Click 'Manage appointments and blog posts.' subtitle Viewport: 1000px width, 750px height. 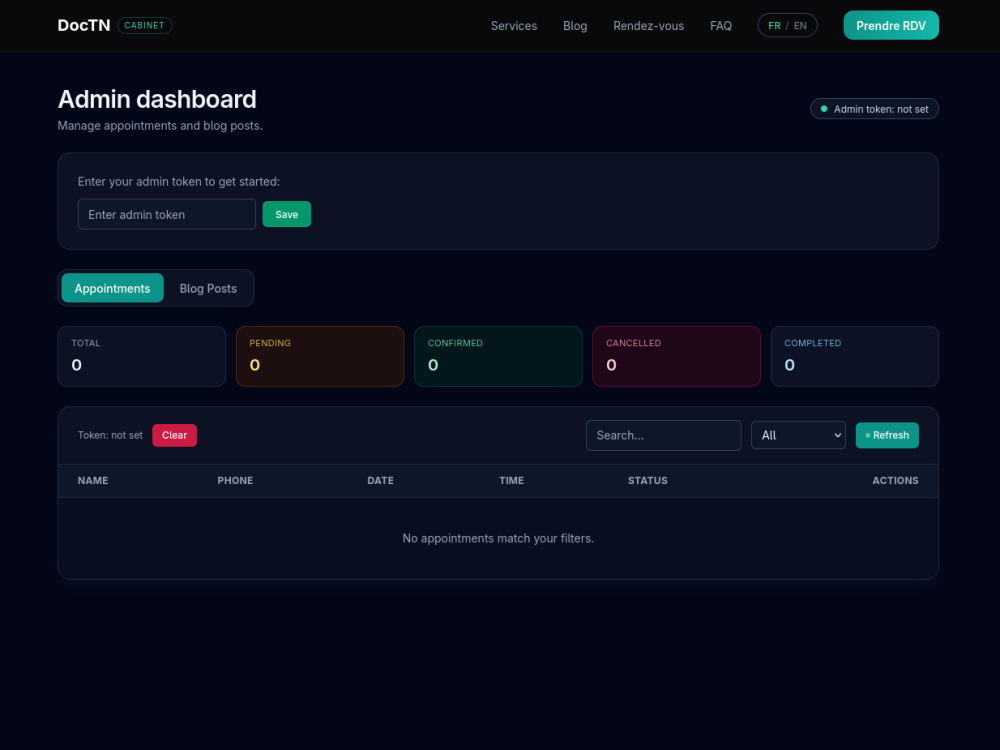[160, 126]
